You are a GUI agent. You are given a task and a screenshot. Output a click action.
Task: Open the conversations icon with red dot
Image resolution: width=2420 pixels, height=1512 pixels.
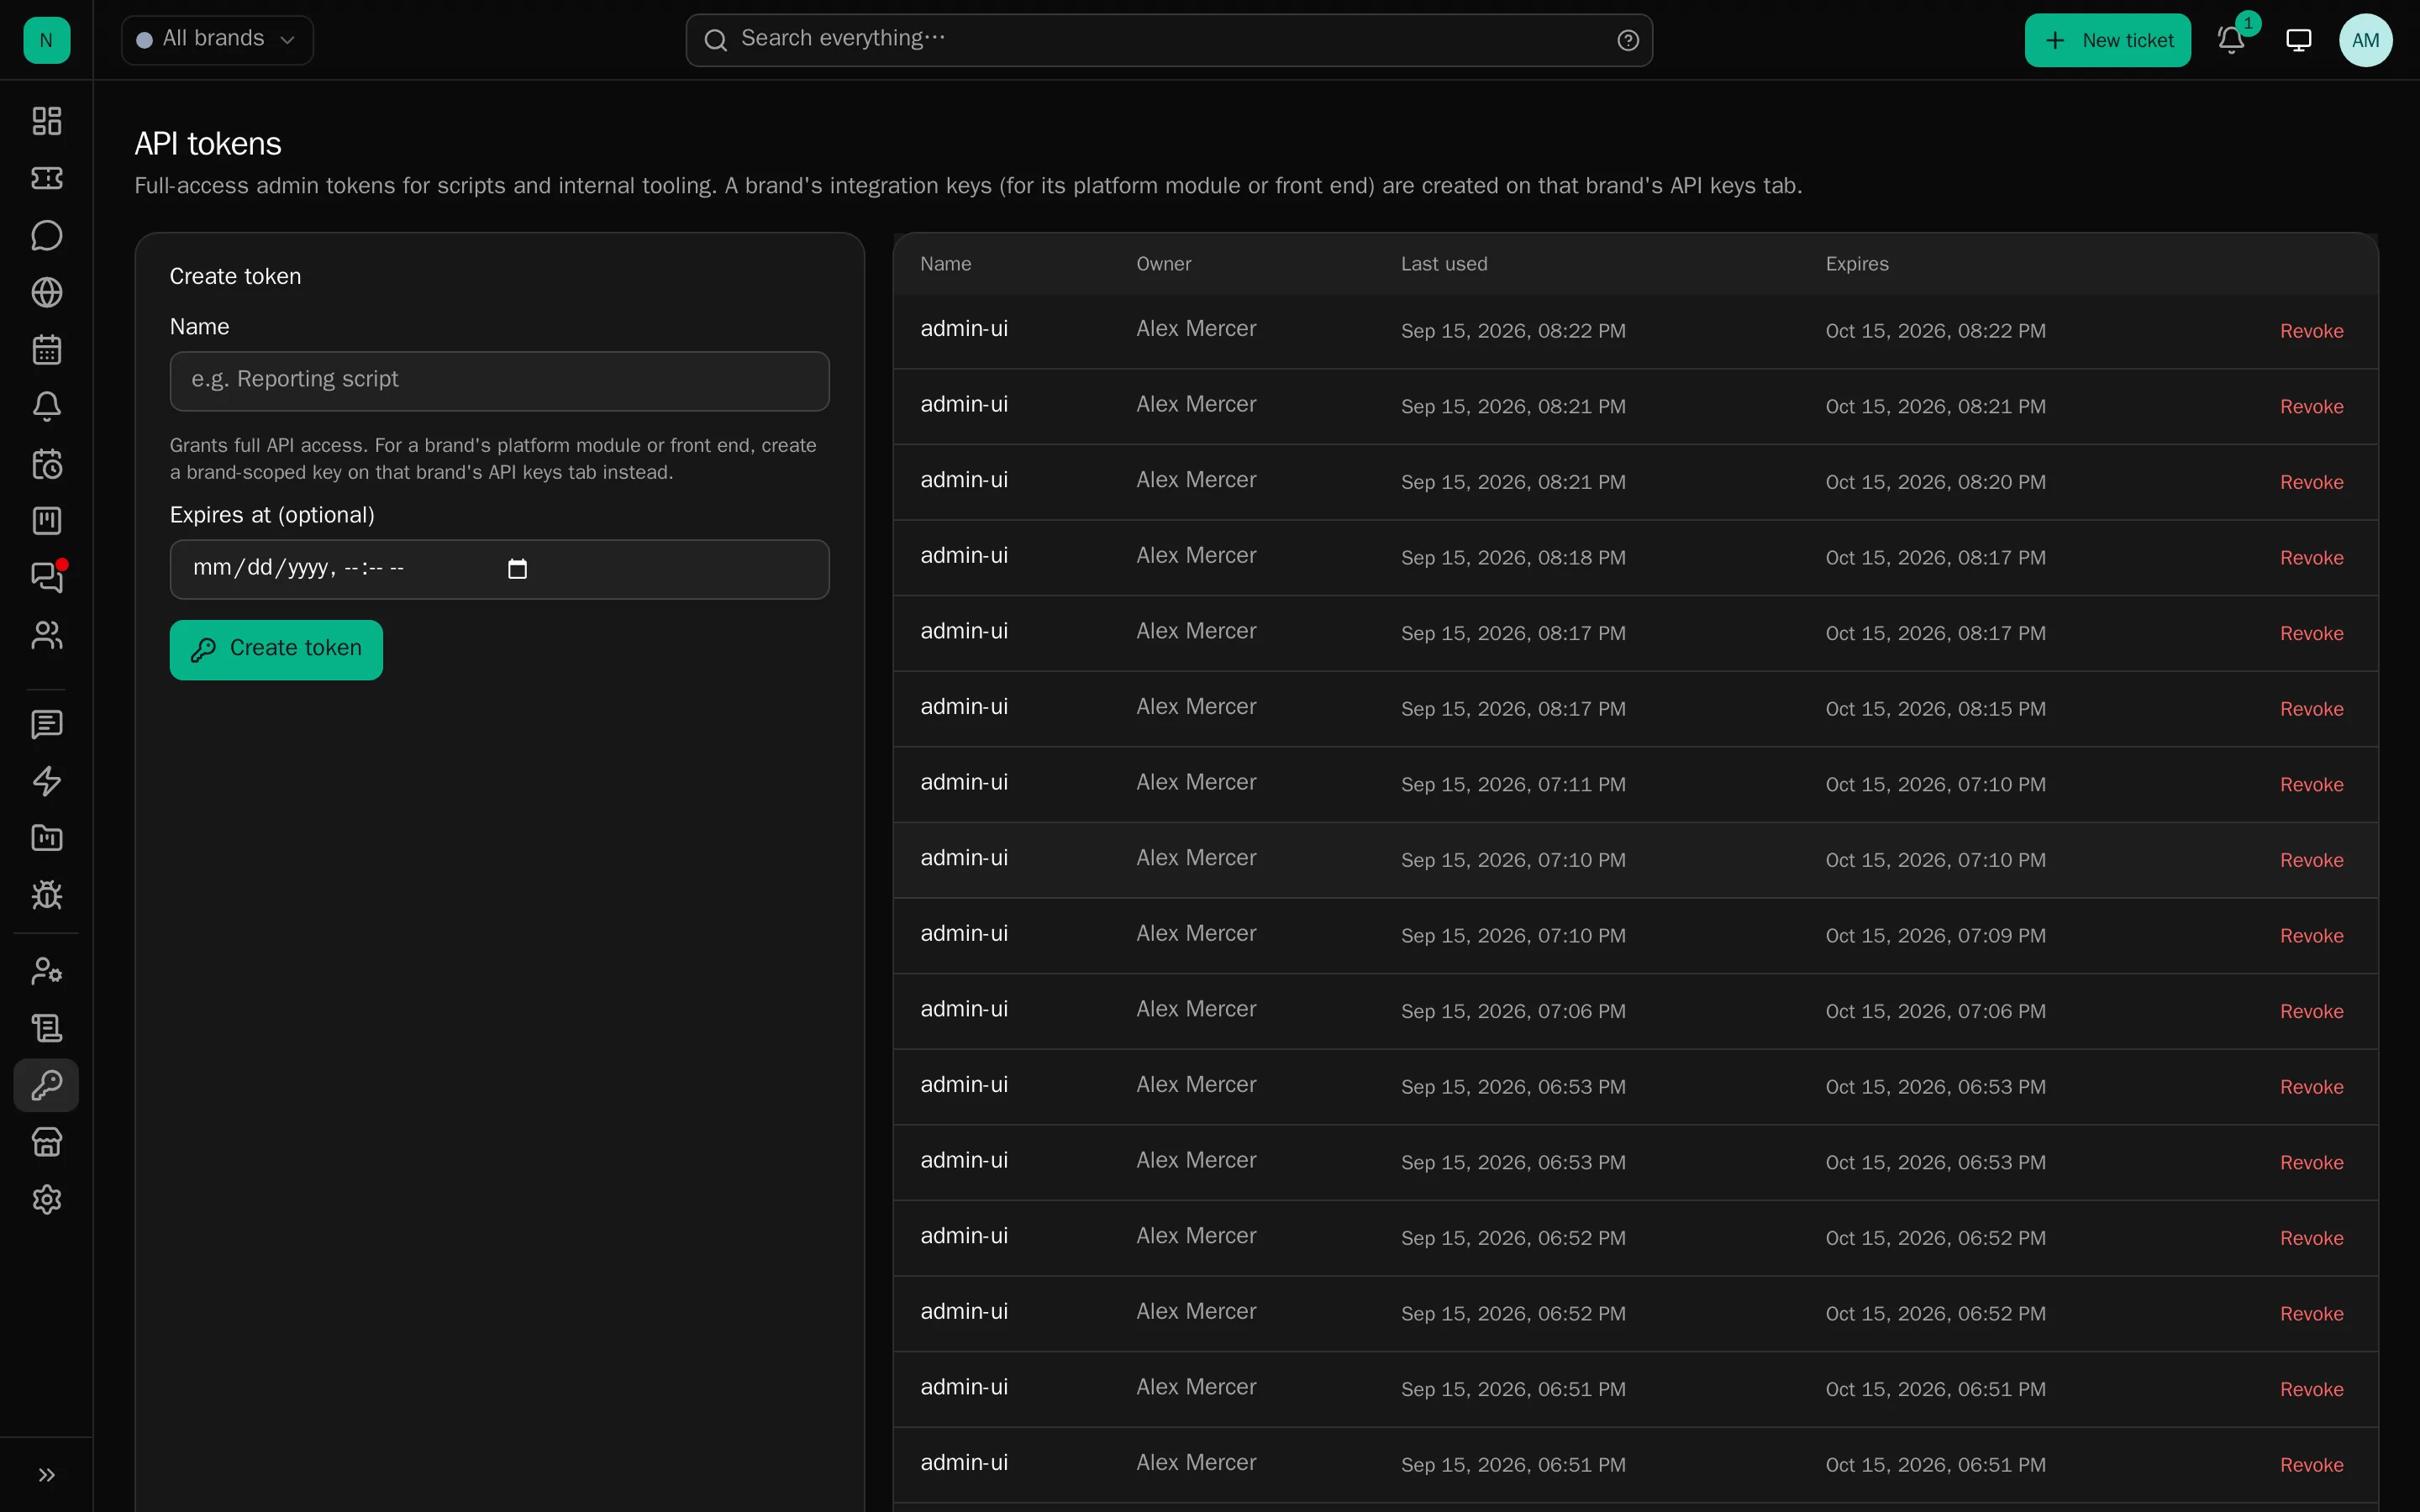click(47, 577)
